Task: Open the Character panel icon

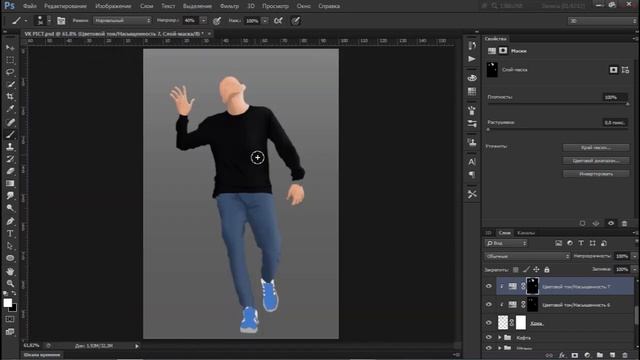Action: click(x=472, y=162)
